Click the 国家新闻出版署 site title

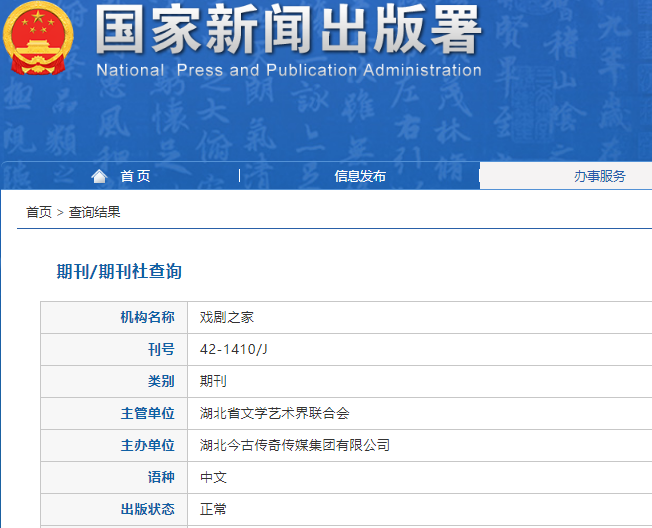click(x=289, y=30)
